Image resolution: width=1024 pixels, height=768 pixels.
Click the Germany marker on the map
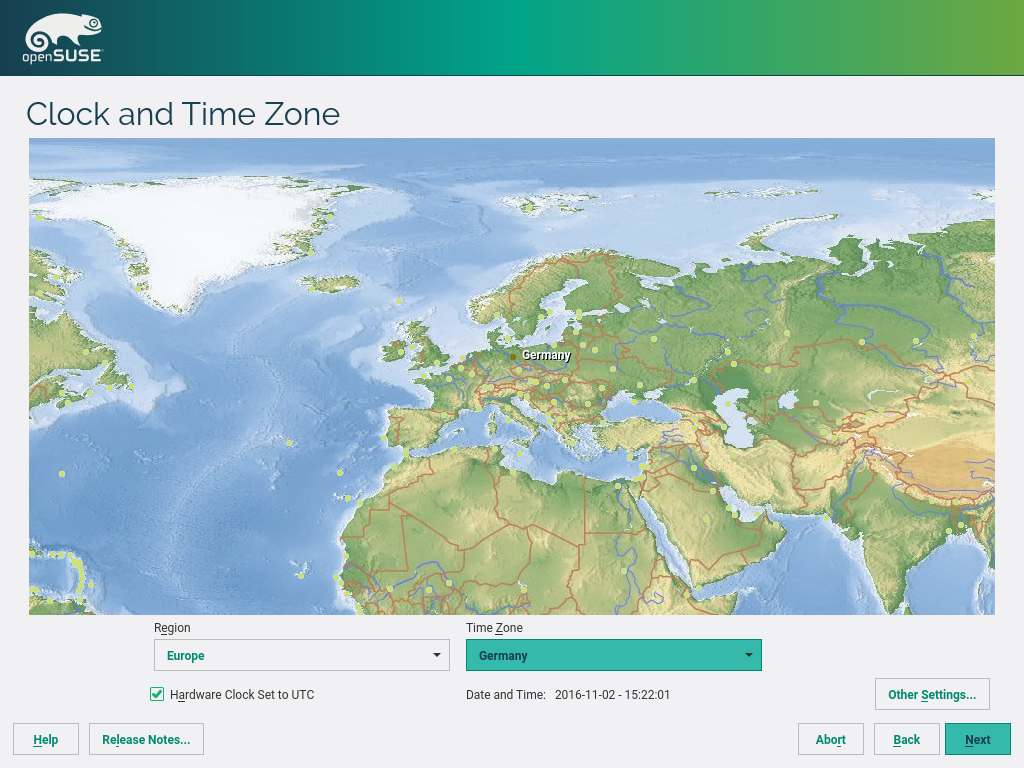513,356
